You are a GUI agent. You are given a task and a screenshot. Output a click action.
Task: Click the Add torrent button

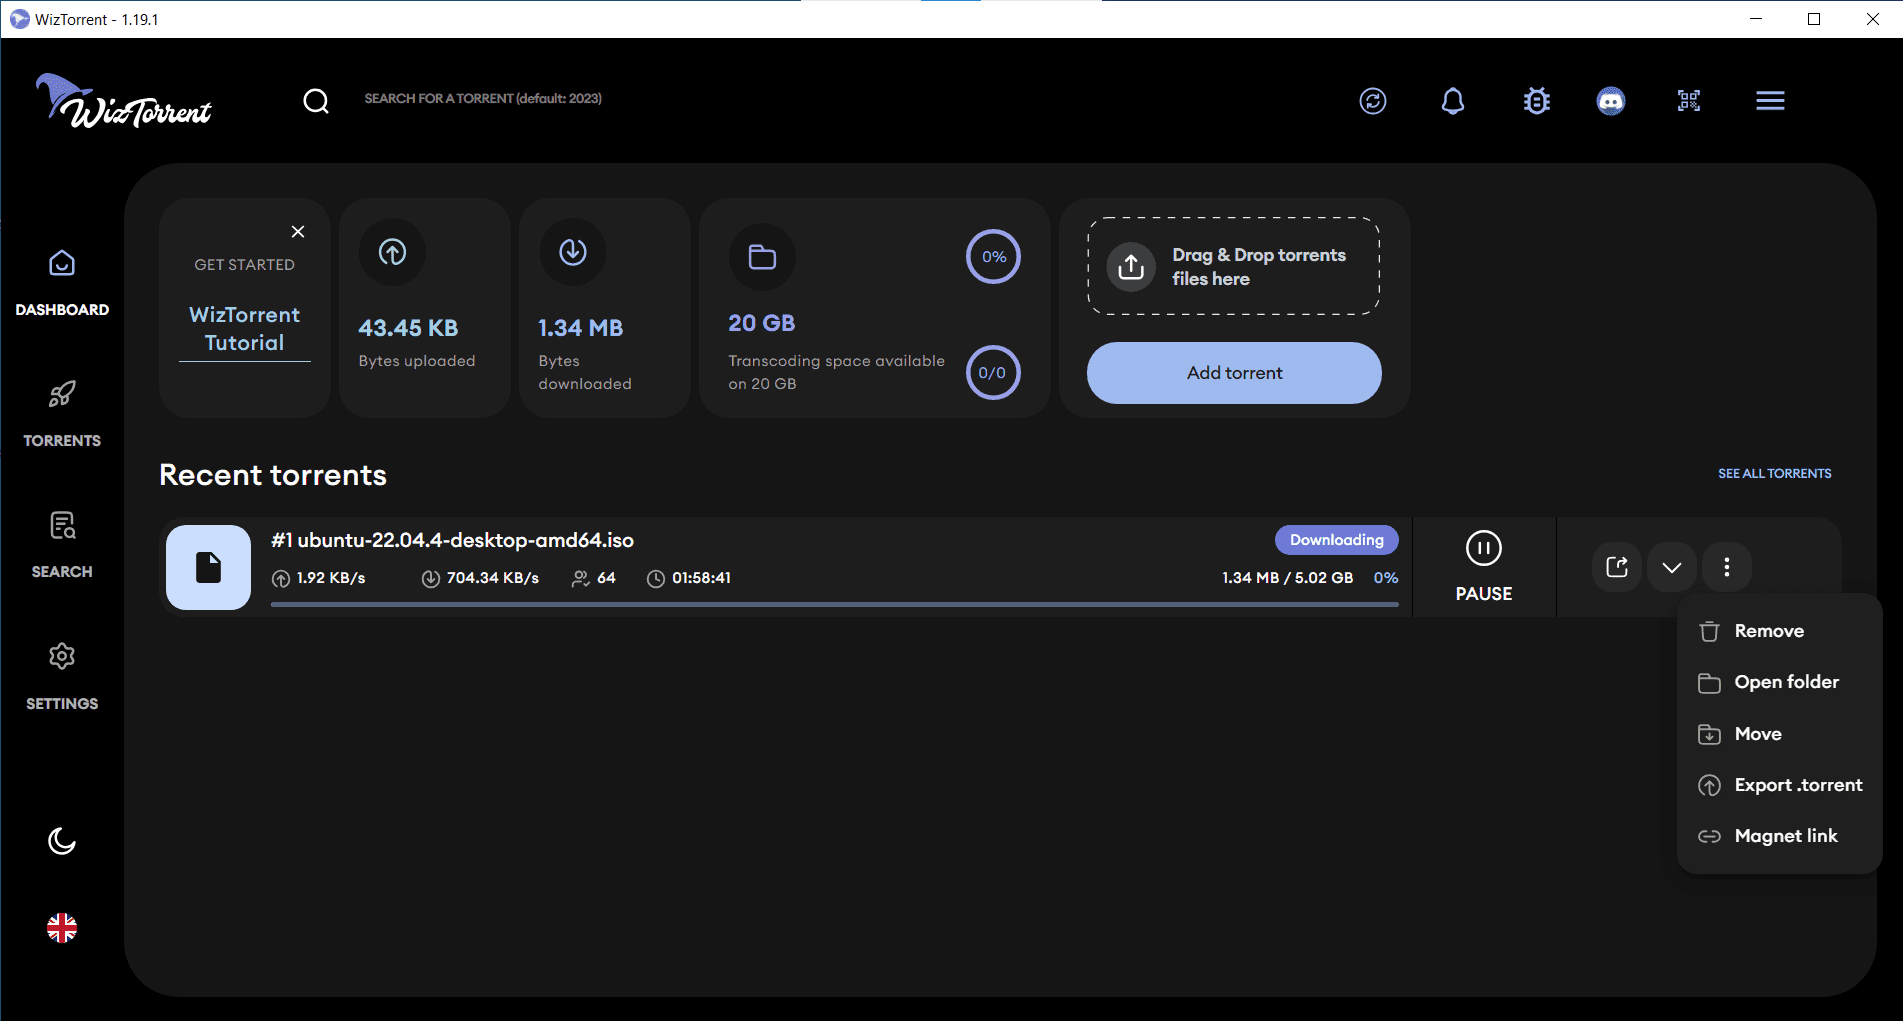pyautogui.click(x=1234, y=373)
